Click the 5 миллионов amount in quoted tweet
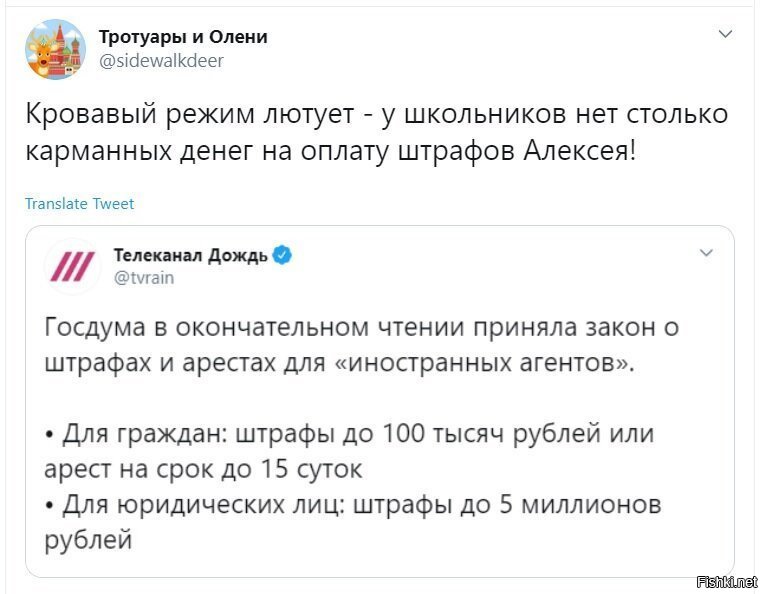Image resolution: width=763 pixels, height=594 pixels. pos(581,504)
